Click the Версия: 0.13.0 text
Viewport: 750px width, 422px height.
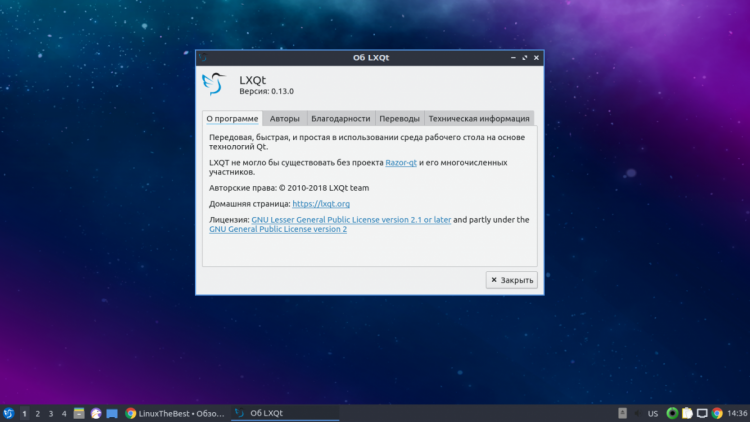[266, 91]
